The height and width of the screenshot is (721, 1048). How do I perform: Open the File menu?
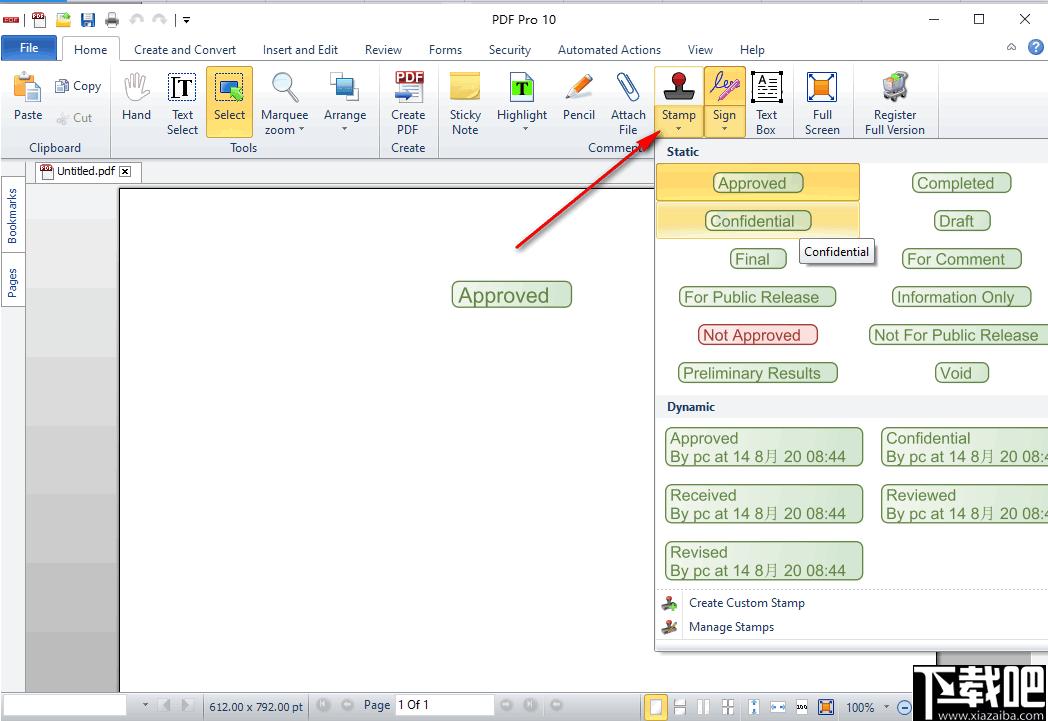29,48
